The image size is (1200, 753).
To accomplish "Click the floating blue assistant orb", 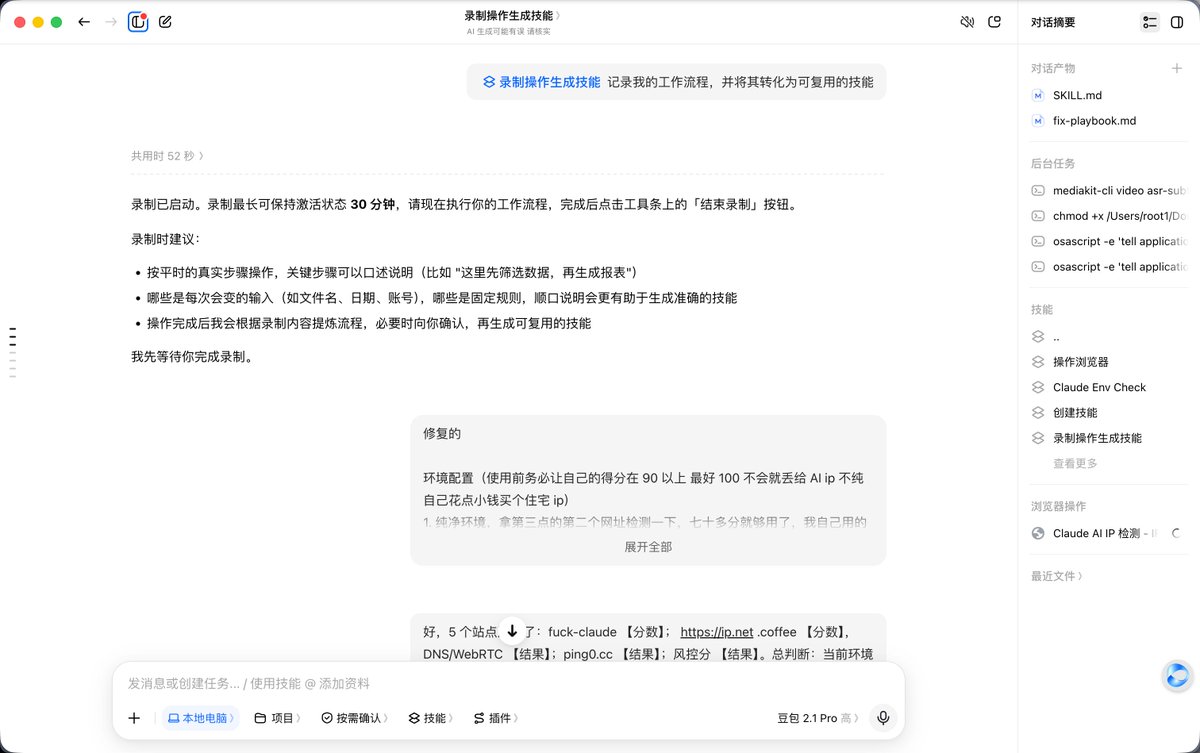I will [x=1178, y=676].
